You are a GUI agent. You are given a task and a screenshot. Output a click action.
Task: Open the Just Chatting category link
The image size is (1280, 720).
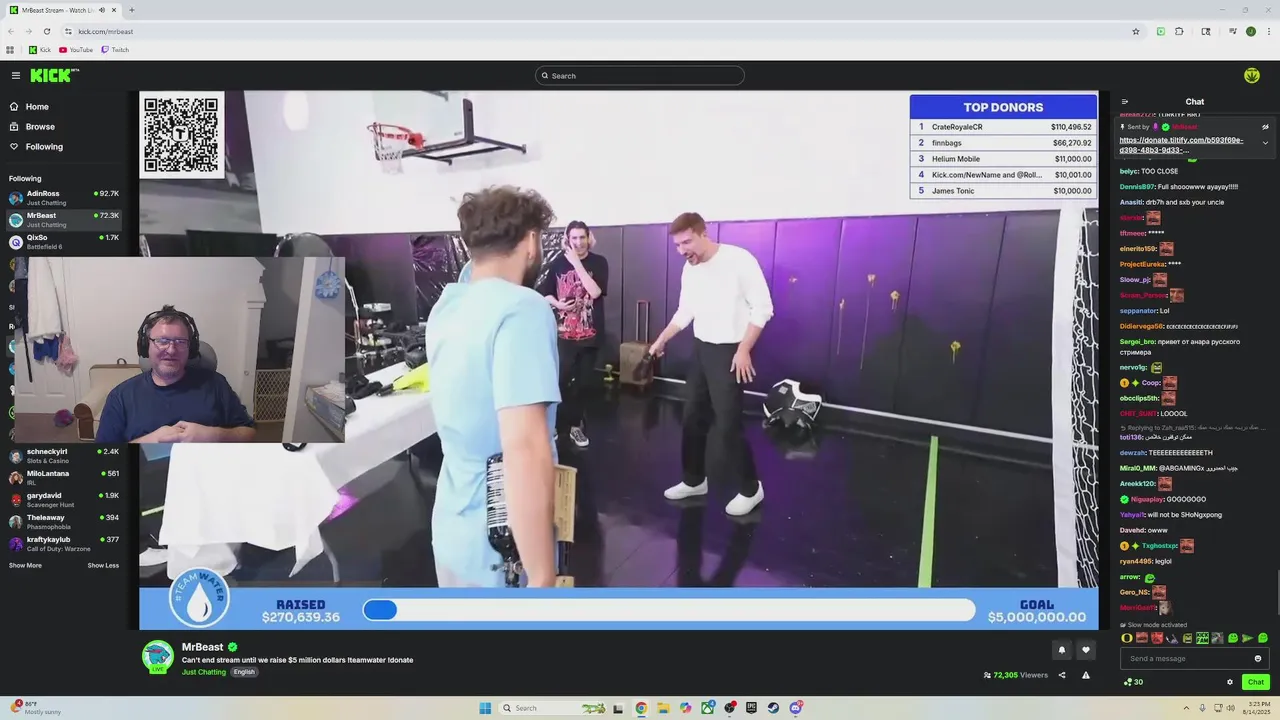pos(204,672)
